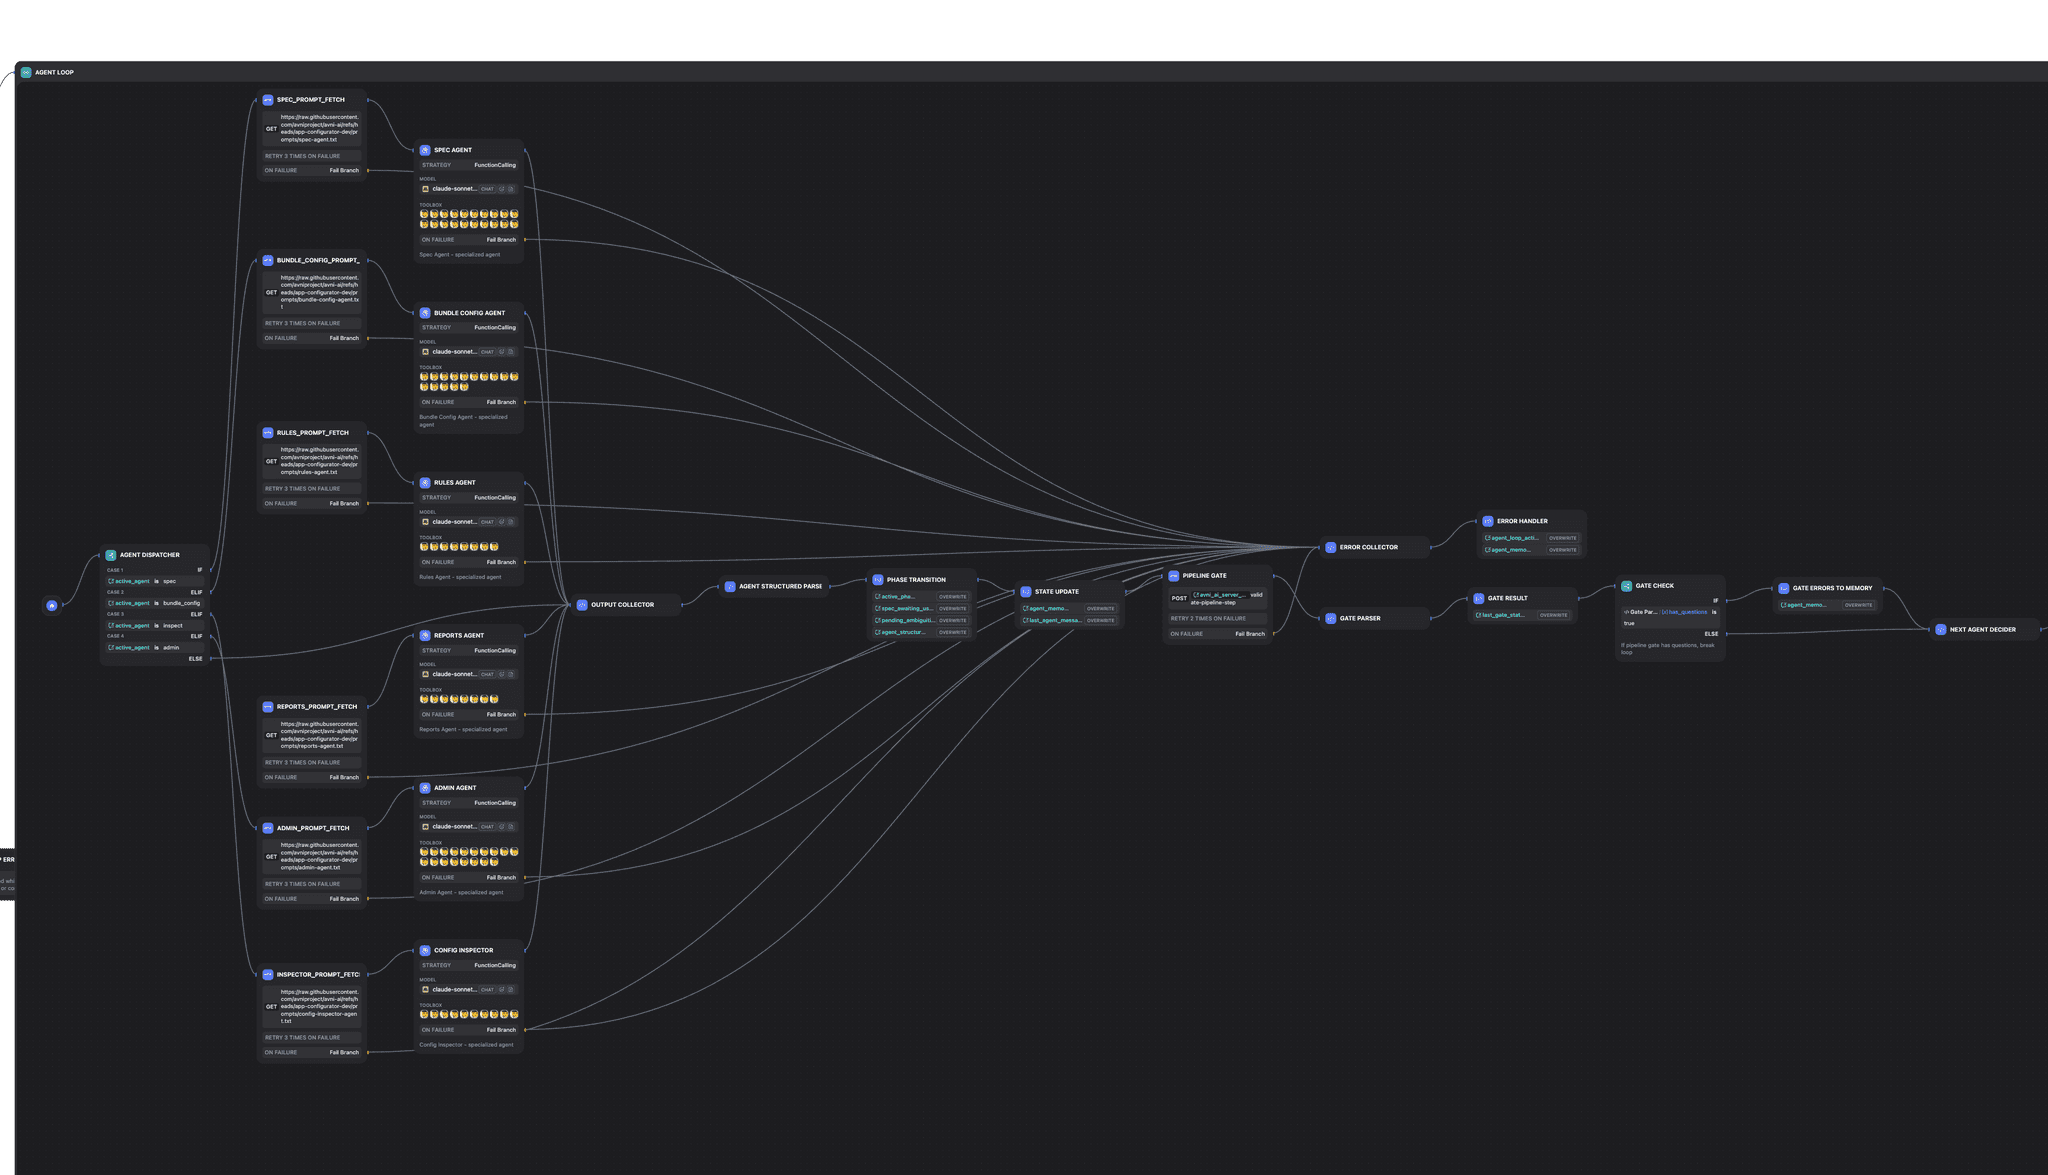Open the Fail Branch selector on Pipeline Gate
The width and height of the screenshot is (2048, 1175).
pos(1249,634)
